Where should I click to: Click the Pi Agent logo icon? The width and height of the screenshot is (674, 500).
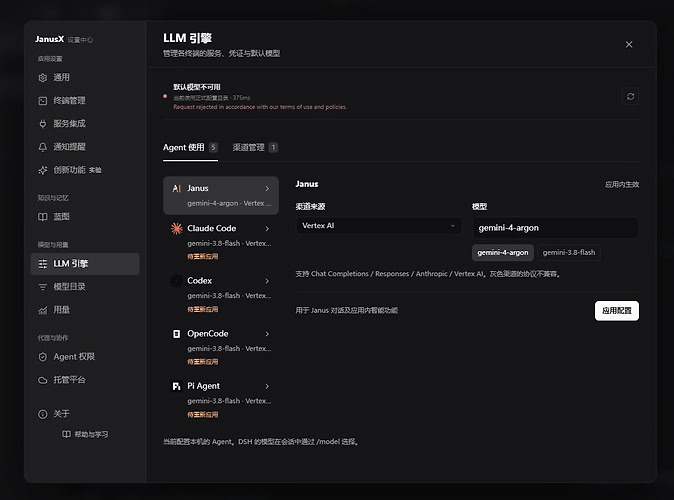[x=176, y=387]
